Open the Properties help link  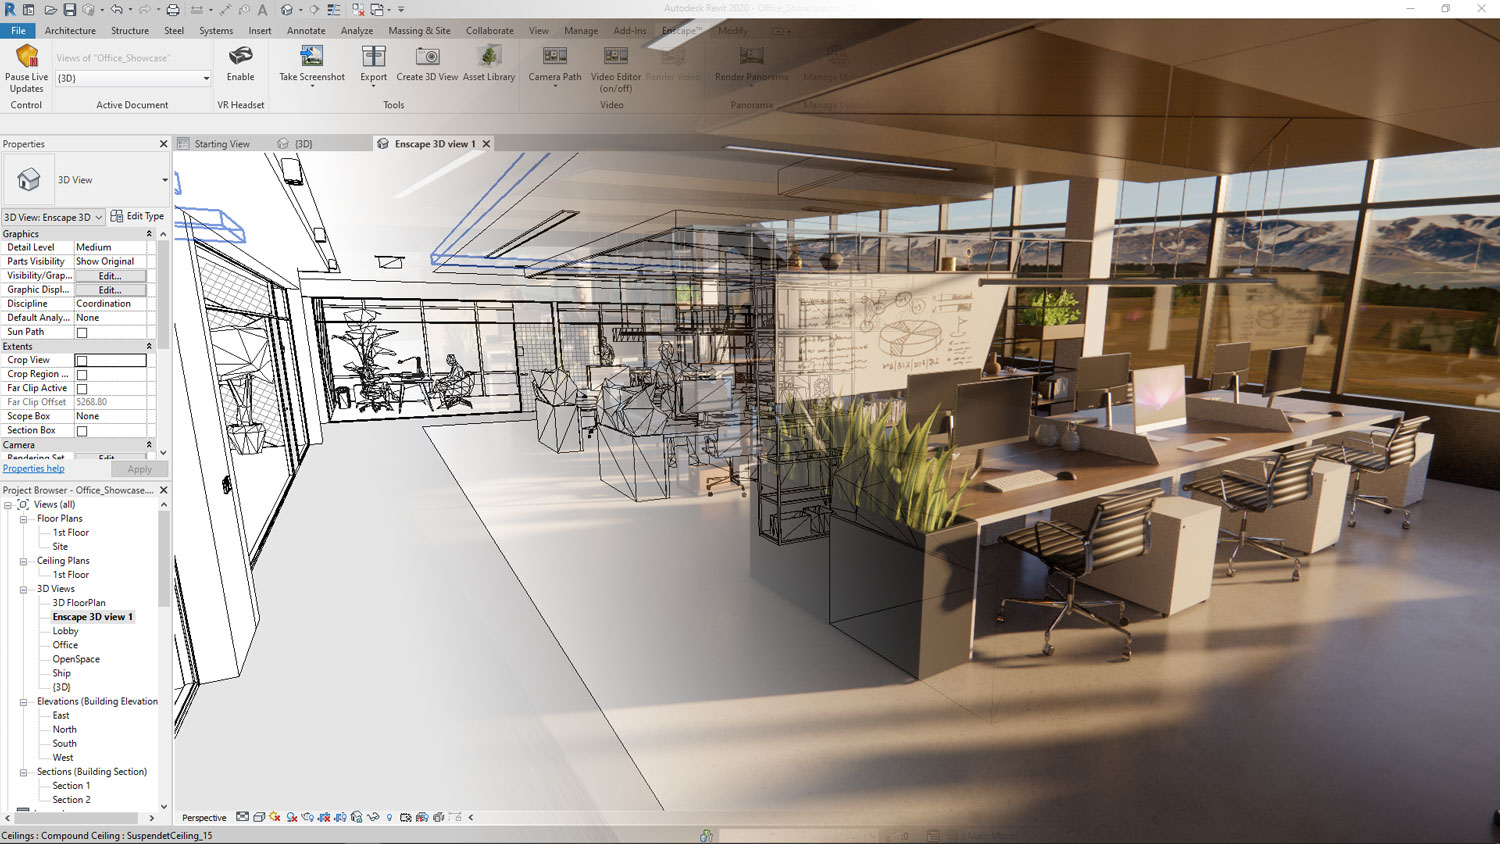pos(33,468)
